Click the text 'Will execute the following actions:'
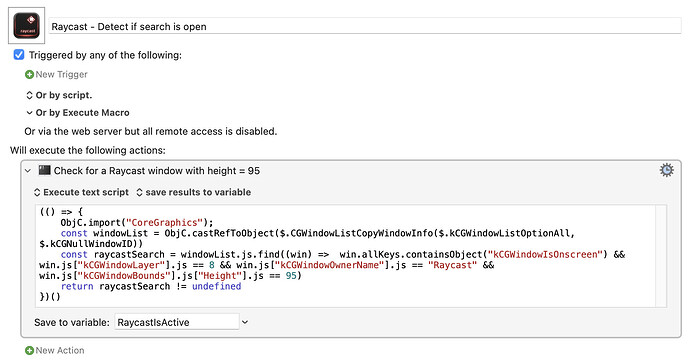This screenshot has height=363, width=690. pos(88,150)
